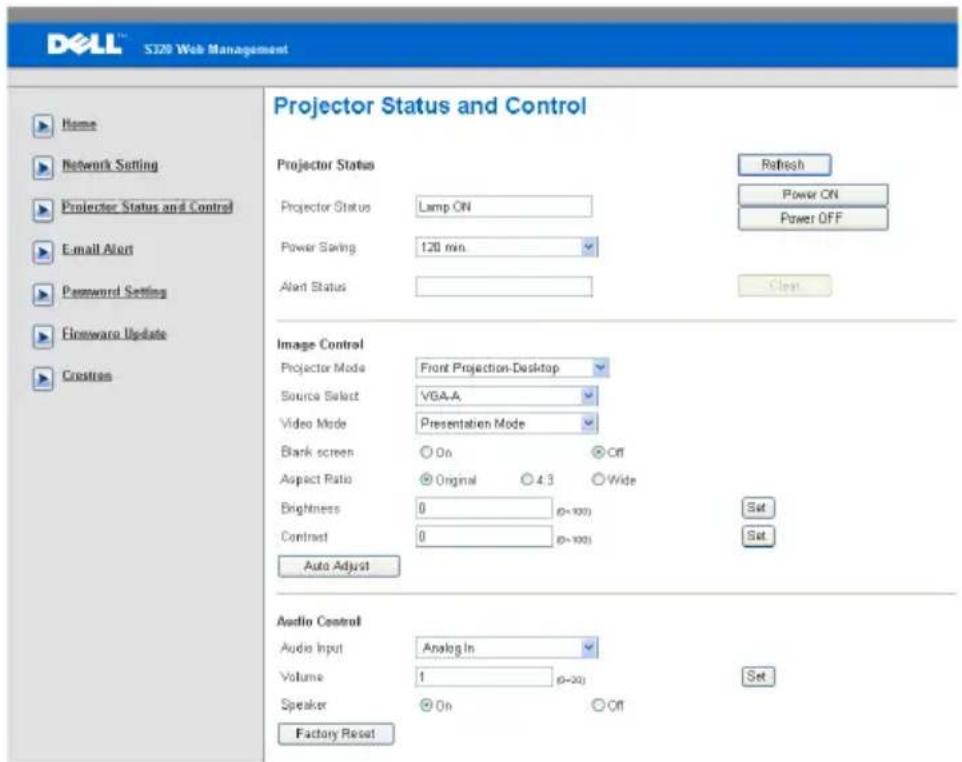Open the Firmware Update page

(x=114, y=334)
